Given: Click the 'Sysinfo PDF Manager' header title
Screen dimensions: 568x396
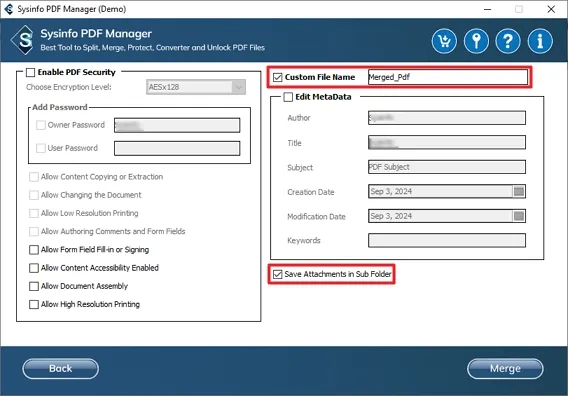Looking at the screenshot, I should point(96,34).
